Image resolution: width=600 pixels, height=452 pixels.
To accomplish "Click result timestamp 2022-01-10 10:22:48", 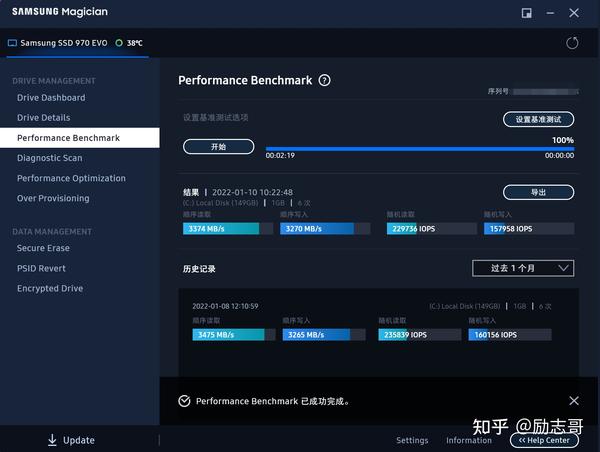I will [x=252, y=192].
